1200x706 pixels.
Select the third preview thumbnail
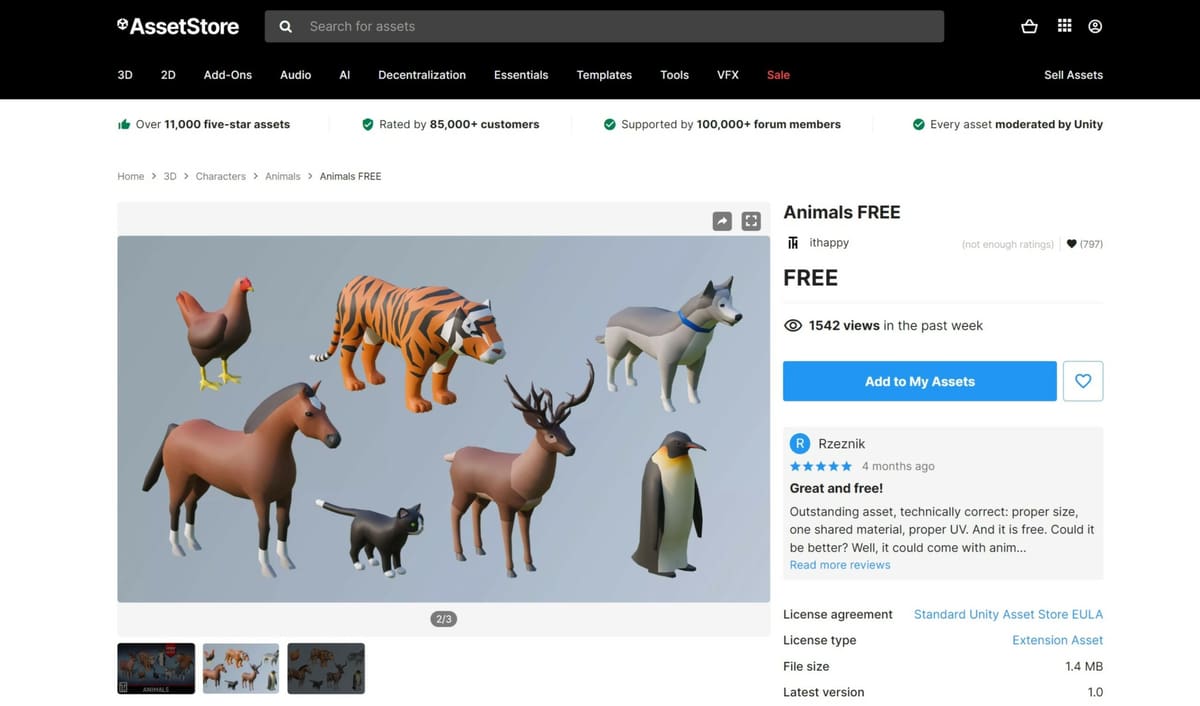325,668
